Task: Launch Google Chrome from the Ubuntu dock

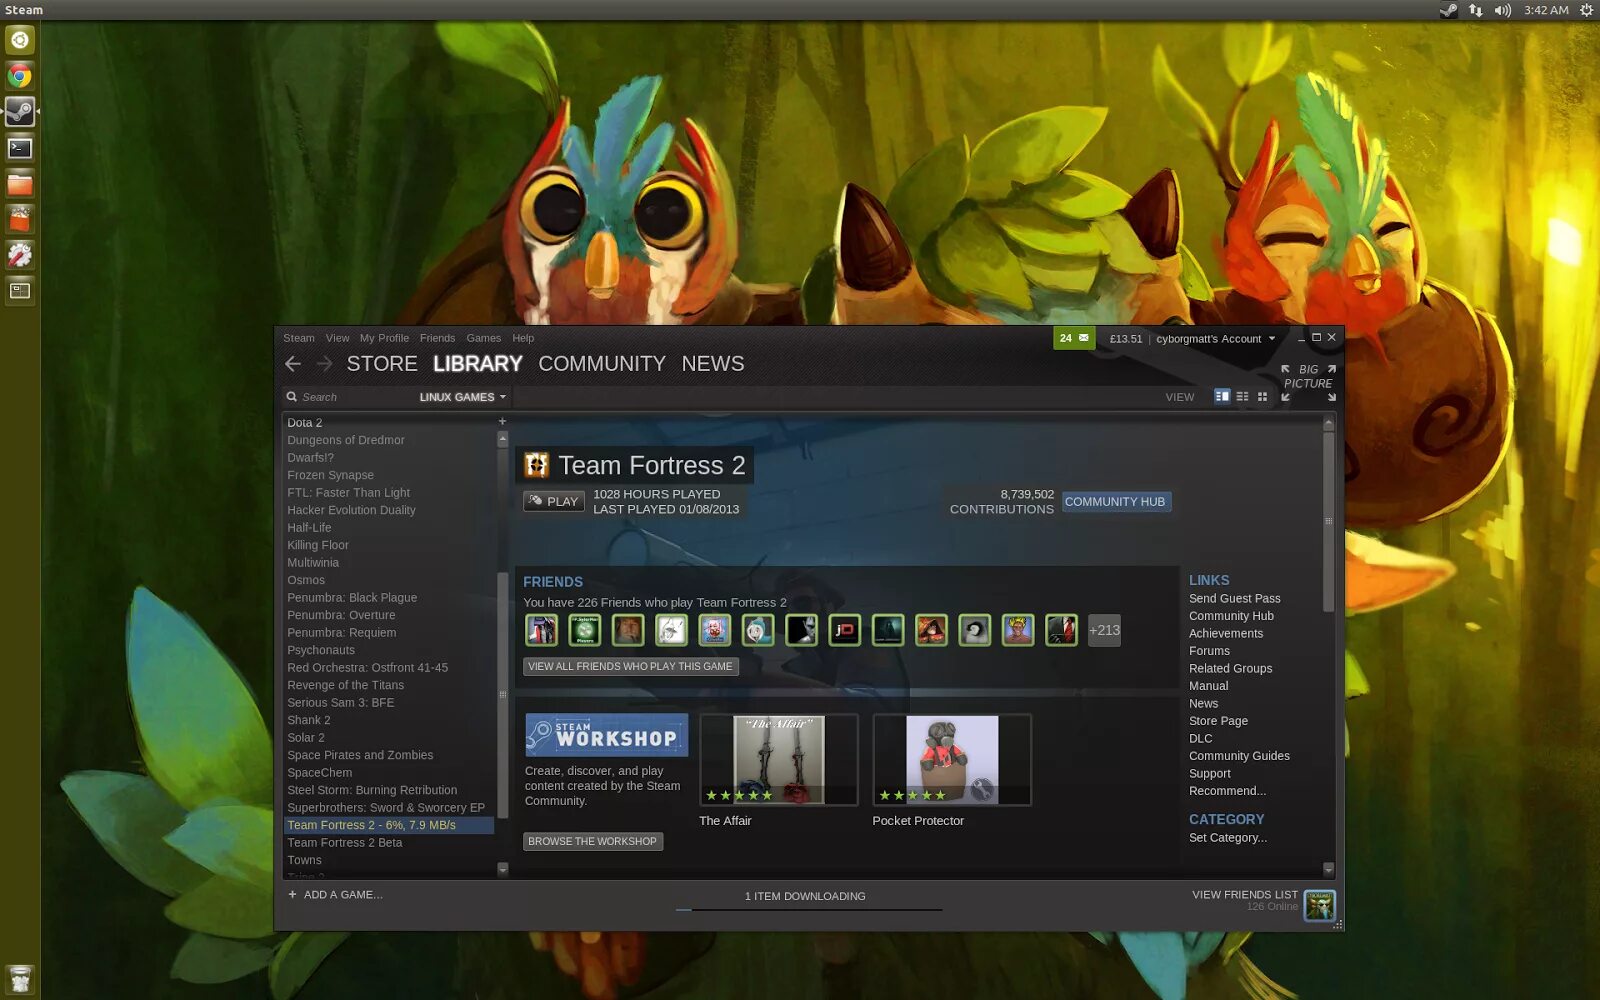Action: tap(19, 75)
